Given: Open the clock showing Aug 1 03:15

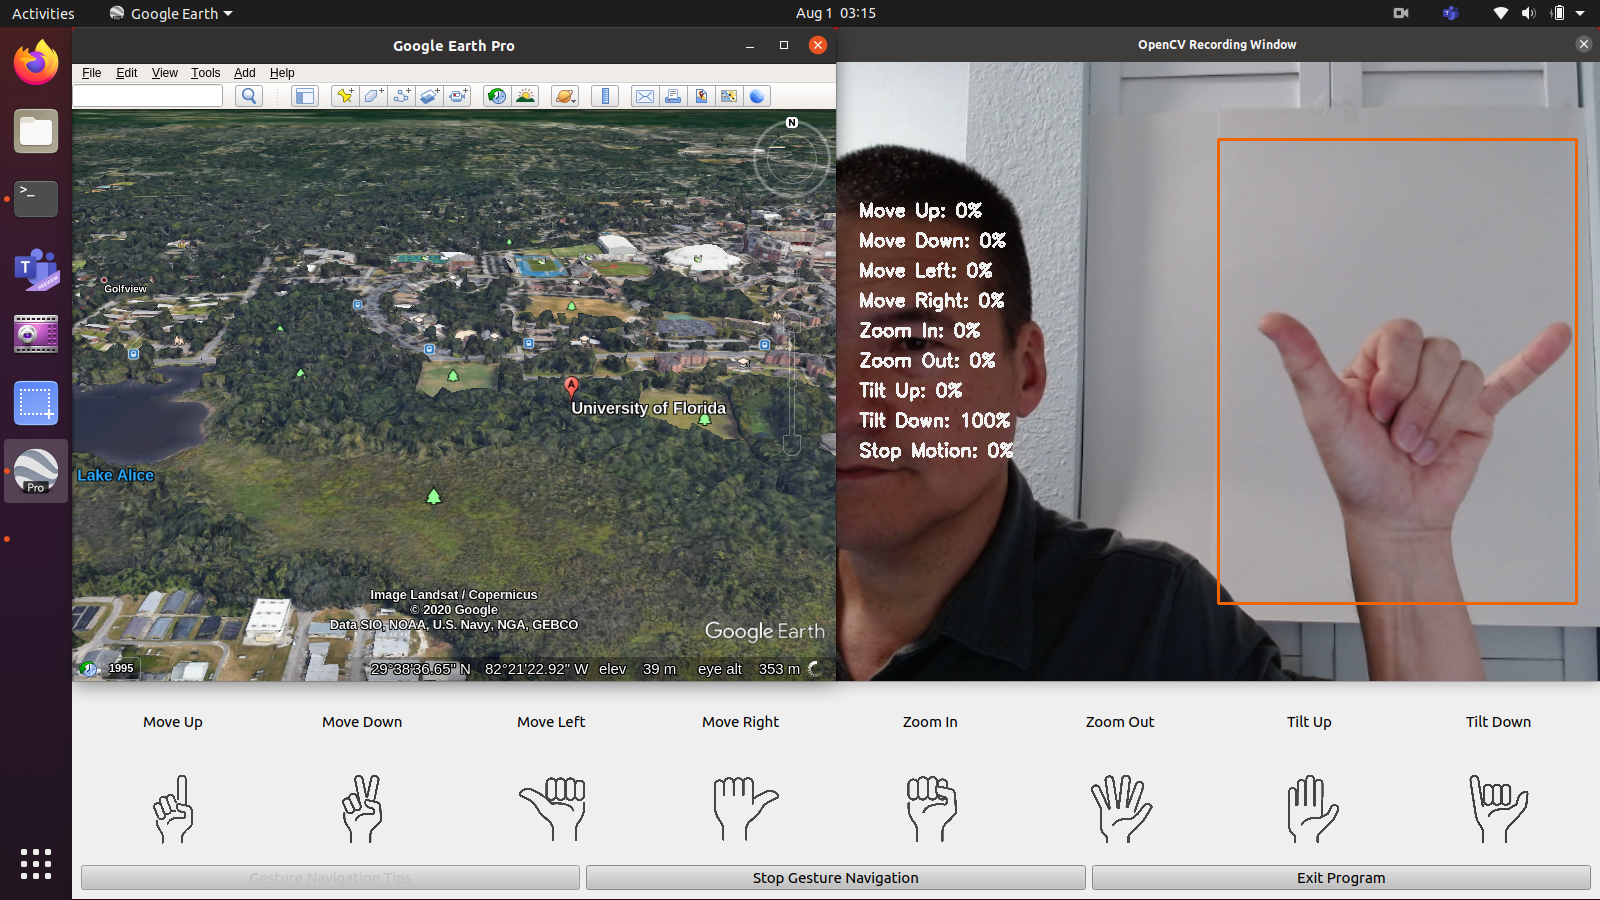Looking at the screenshot, I should [836, 13].
